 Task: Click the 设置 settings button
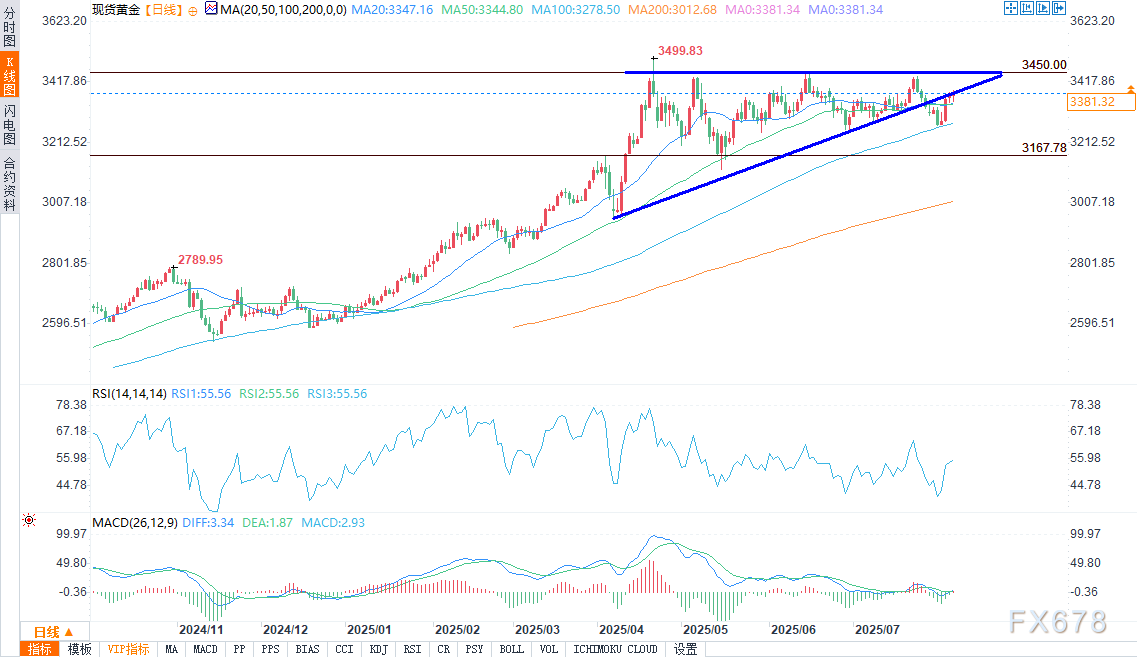pyautogui.click(x=685, y=649)
